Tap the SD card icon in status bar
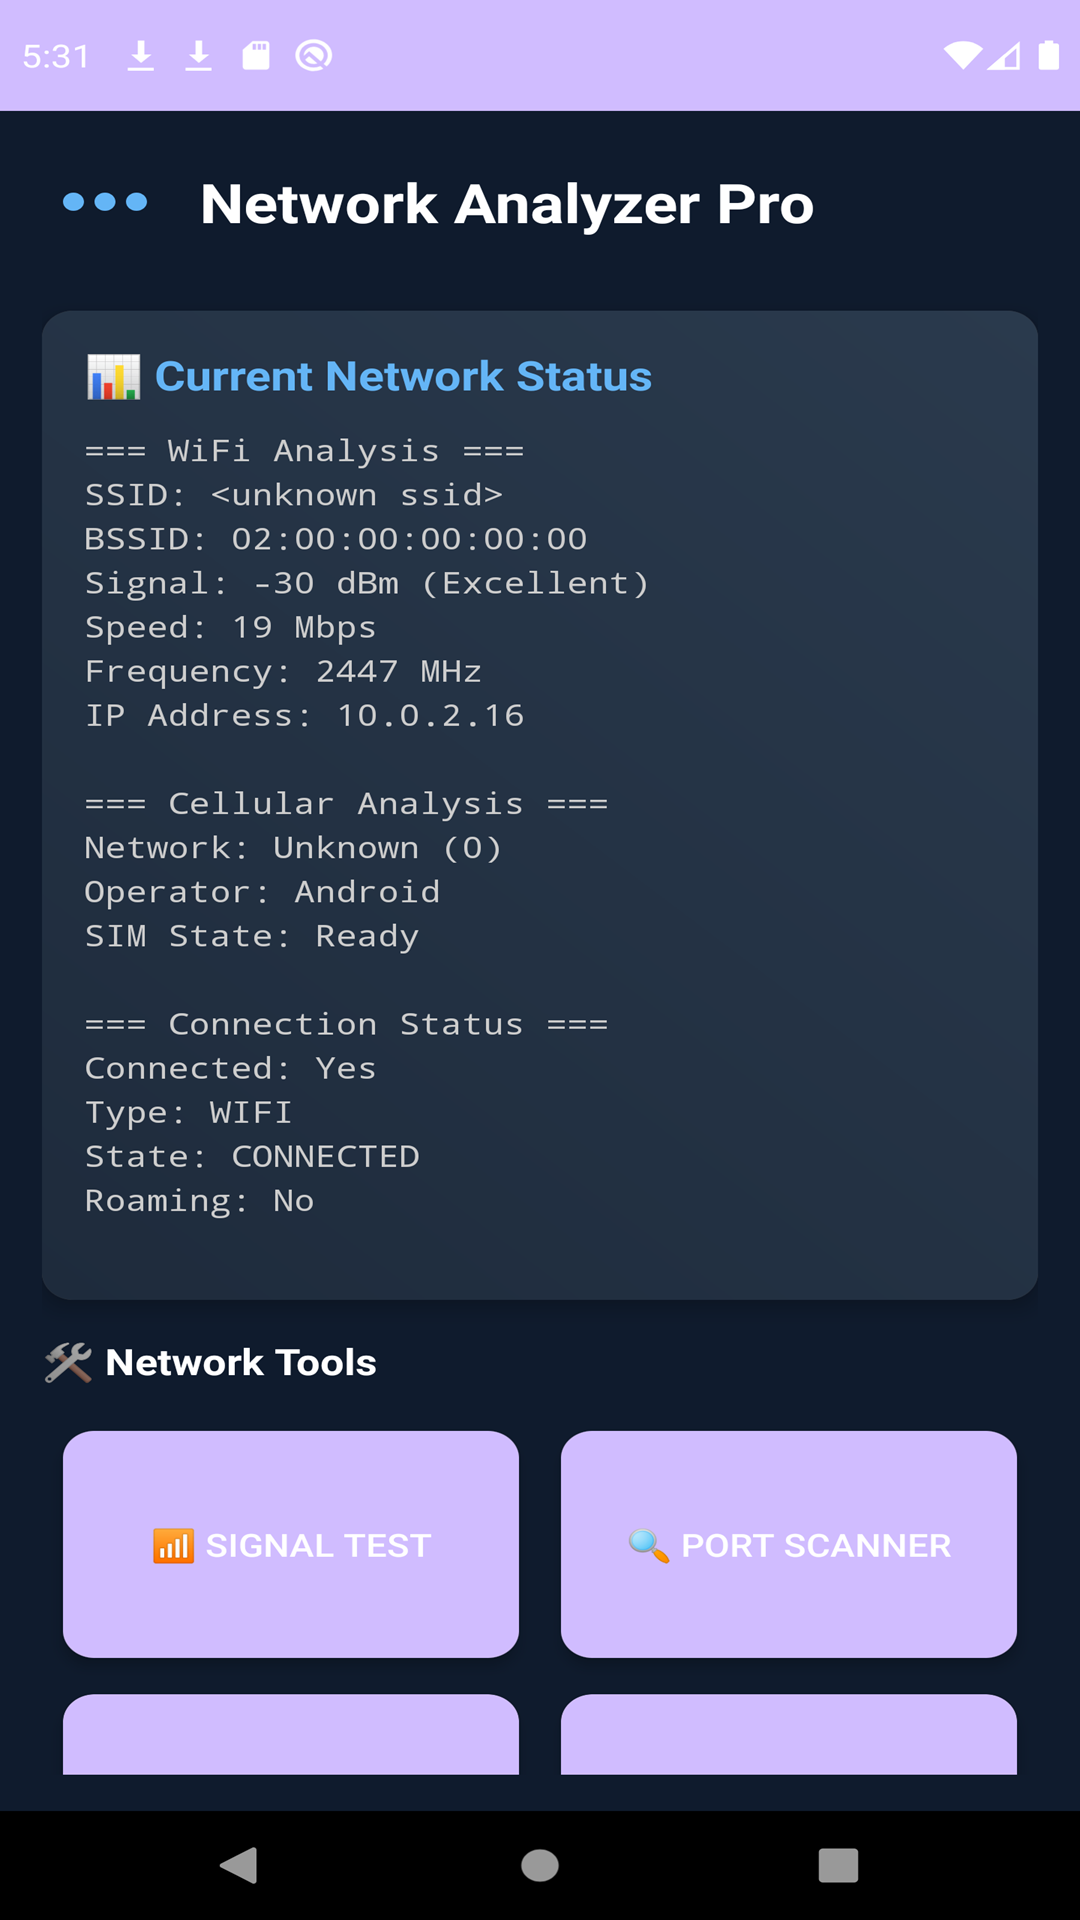1080x1920 pixels. click(256, 56)
